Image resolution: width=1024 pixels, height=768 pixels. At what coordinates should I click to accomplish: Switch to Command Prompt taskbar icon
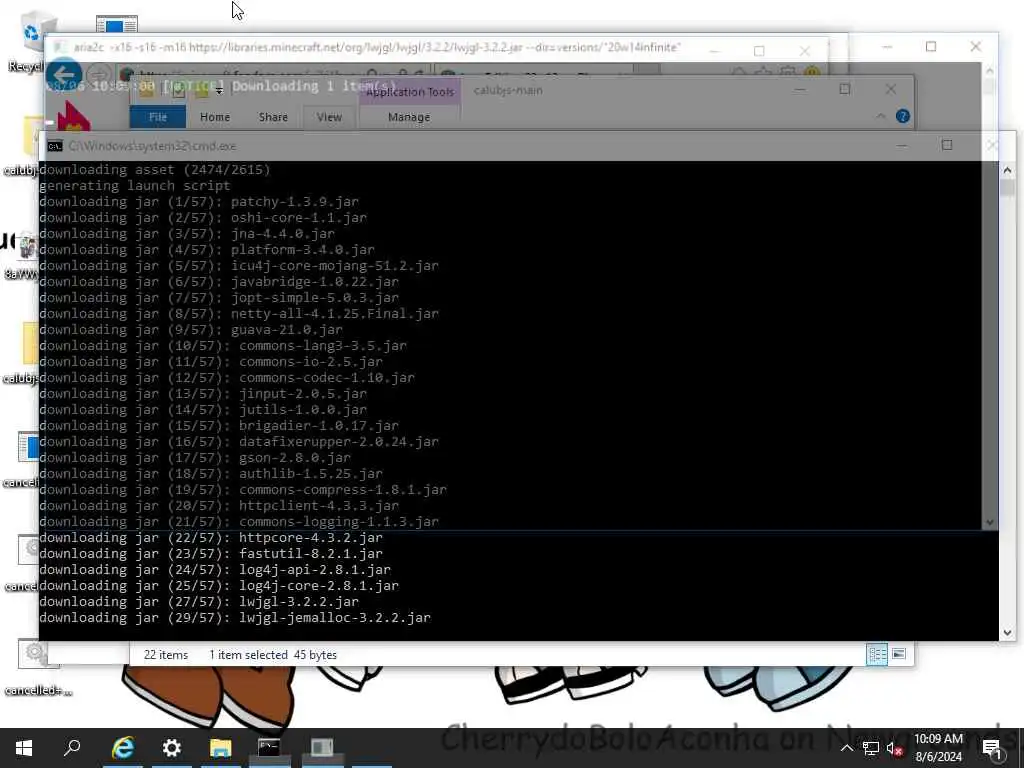[269, 748]
